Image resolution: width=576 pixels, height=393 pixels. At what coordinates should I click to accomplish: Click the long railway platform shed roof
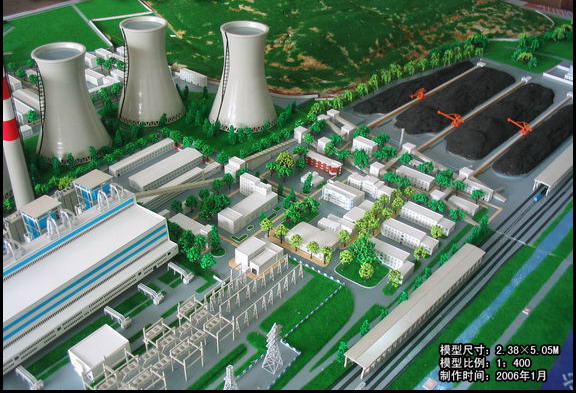pos(414,308)
